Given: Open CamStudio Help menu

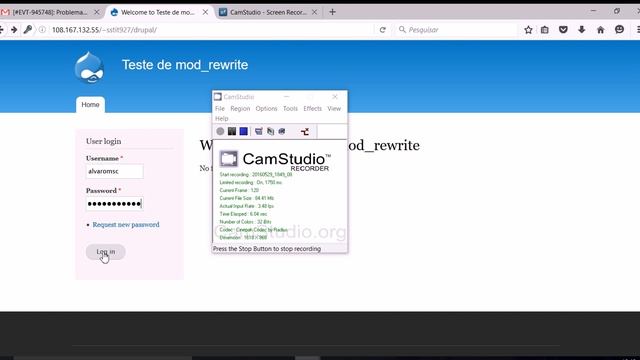Looking at the screenshot, I should point(221,119).
